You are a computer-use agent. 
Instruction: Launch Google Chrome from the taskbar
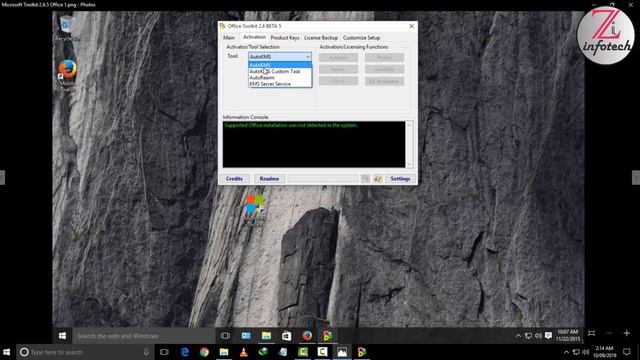tap(204, 352)
